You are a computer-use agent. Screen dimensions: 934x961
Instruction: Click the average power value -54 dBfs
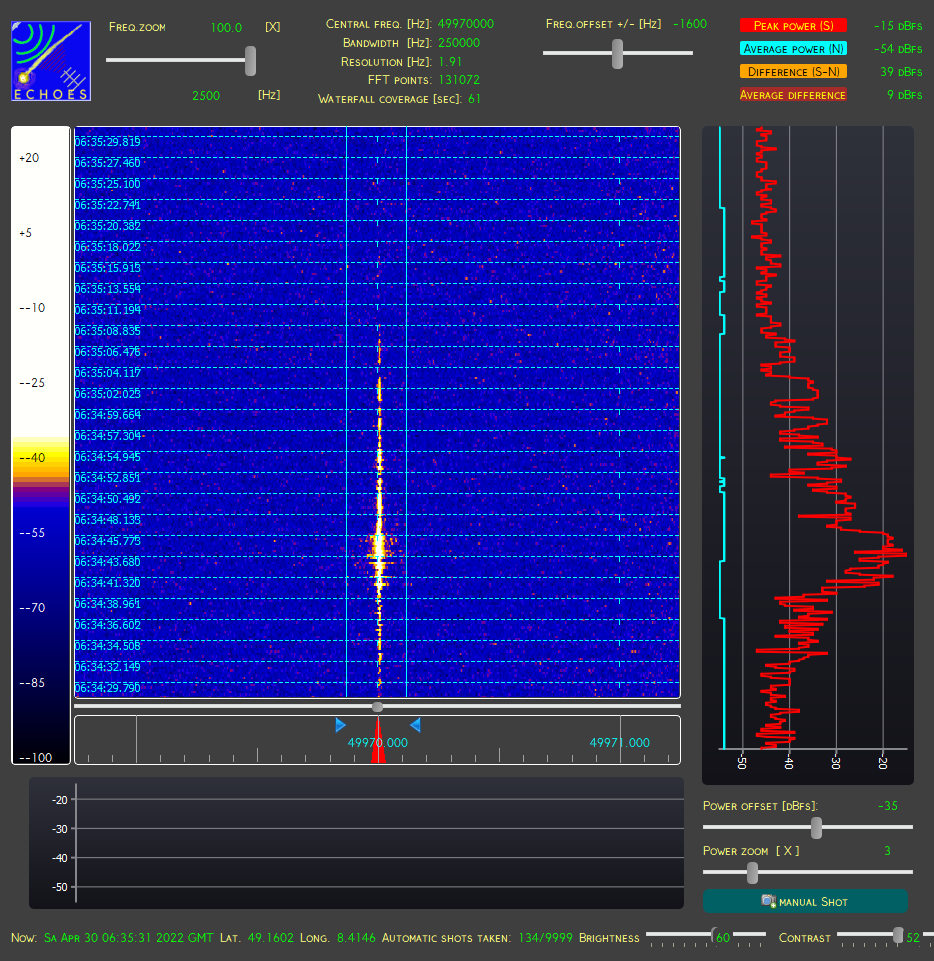click(x=898, y=48)
